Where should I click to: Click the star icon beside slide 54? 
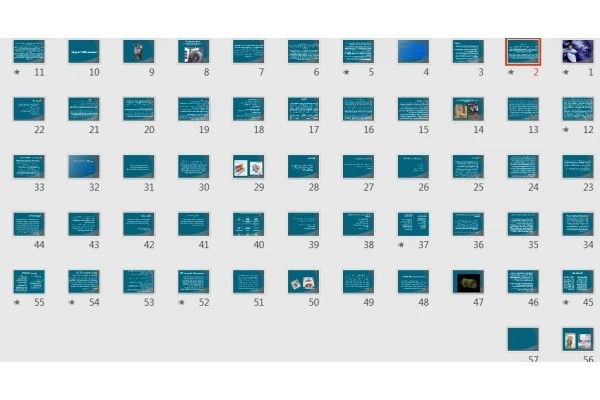click(x=72, y=302)
